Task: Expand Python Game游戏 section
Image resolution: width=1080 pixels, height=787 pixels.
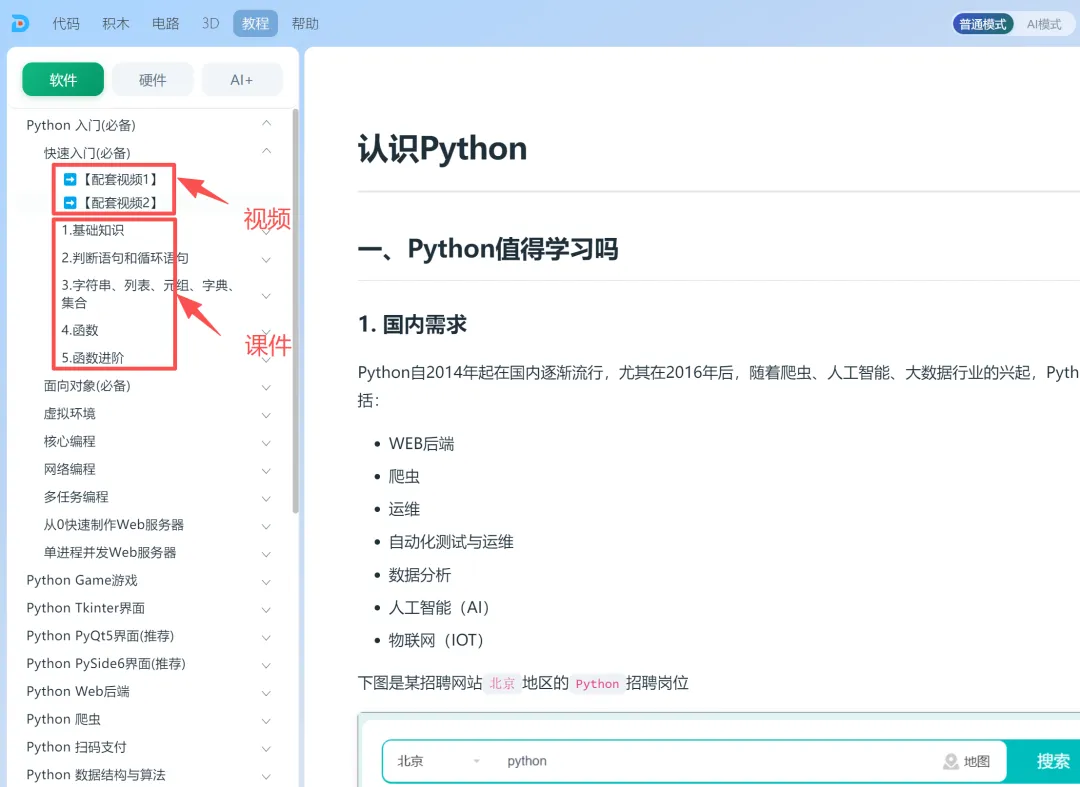Action: [x=267, y=582]
